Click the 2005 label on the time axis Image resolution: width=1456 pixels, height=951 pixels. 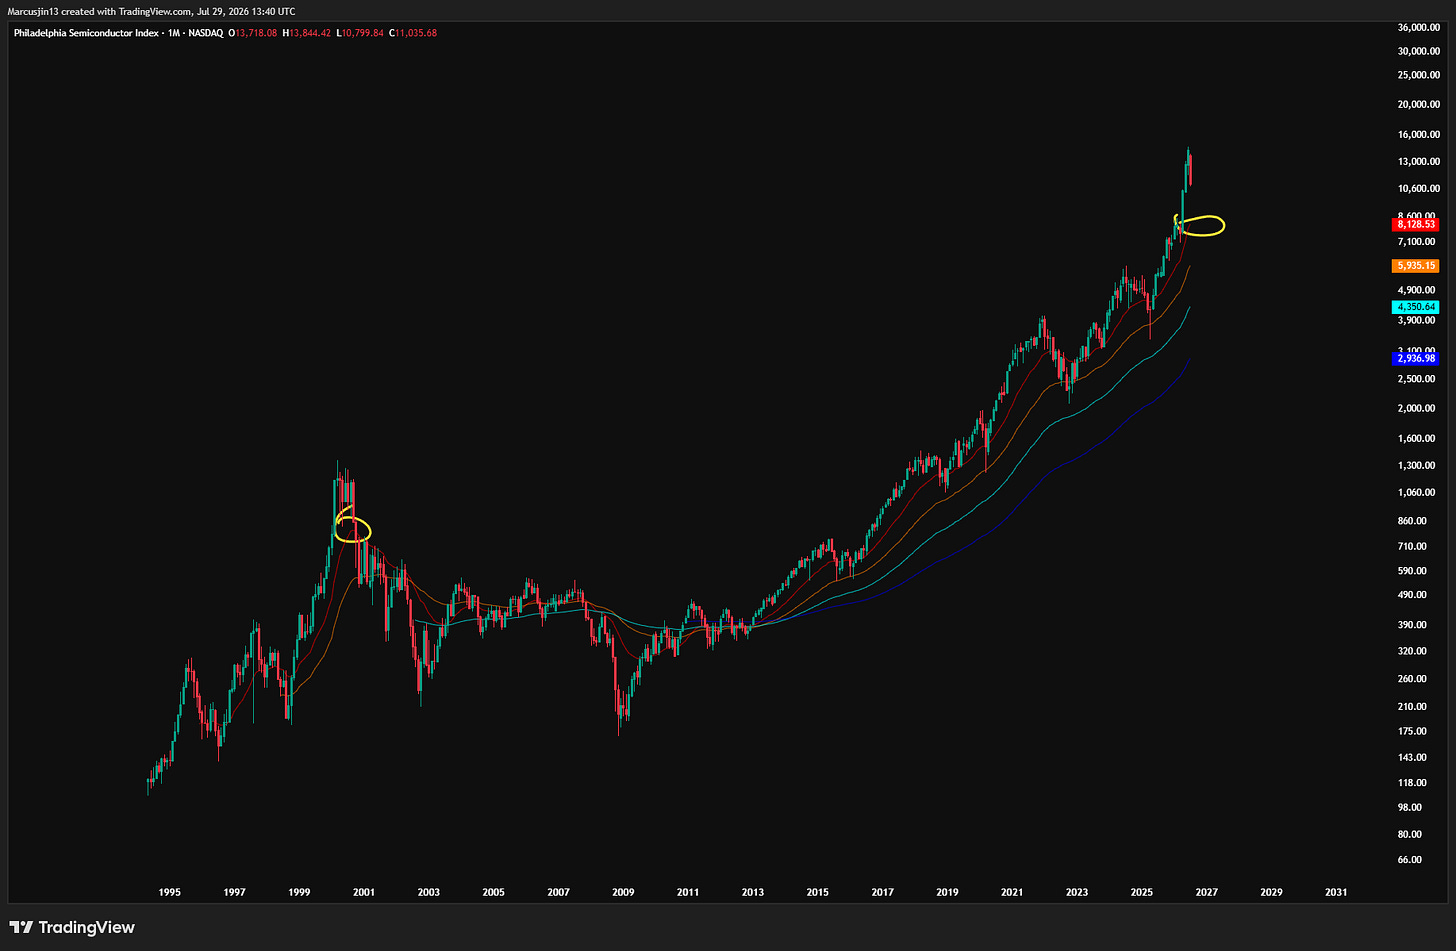[x=493, y=892]
